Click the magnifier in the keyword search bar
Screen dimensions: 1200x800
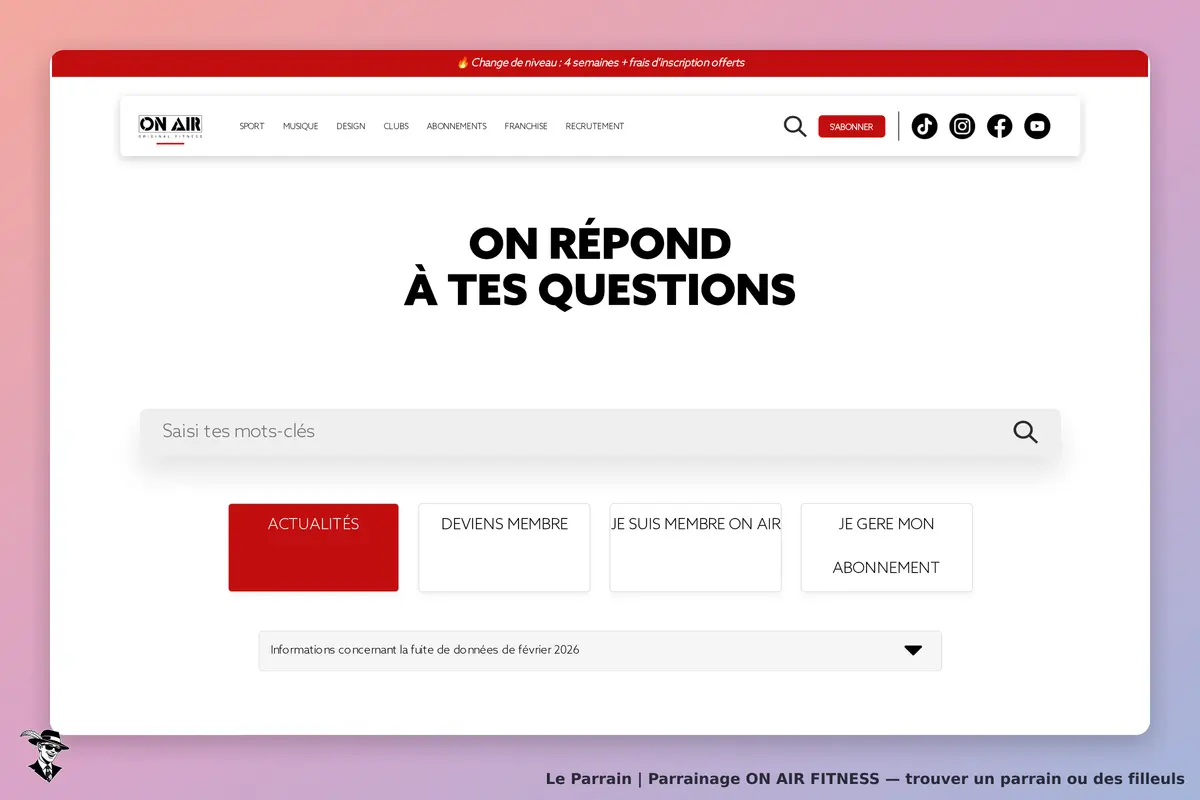1025,432
